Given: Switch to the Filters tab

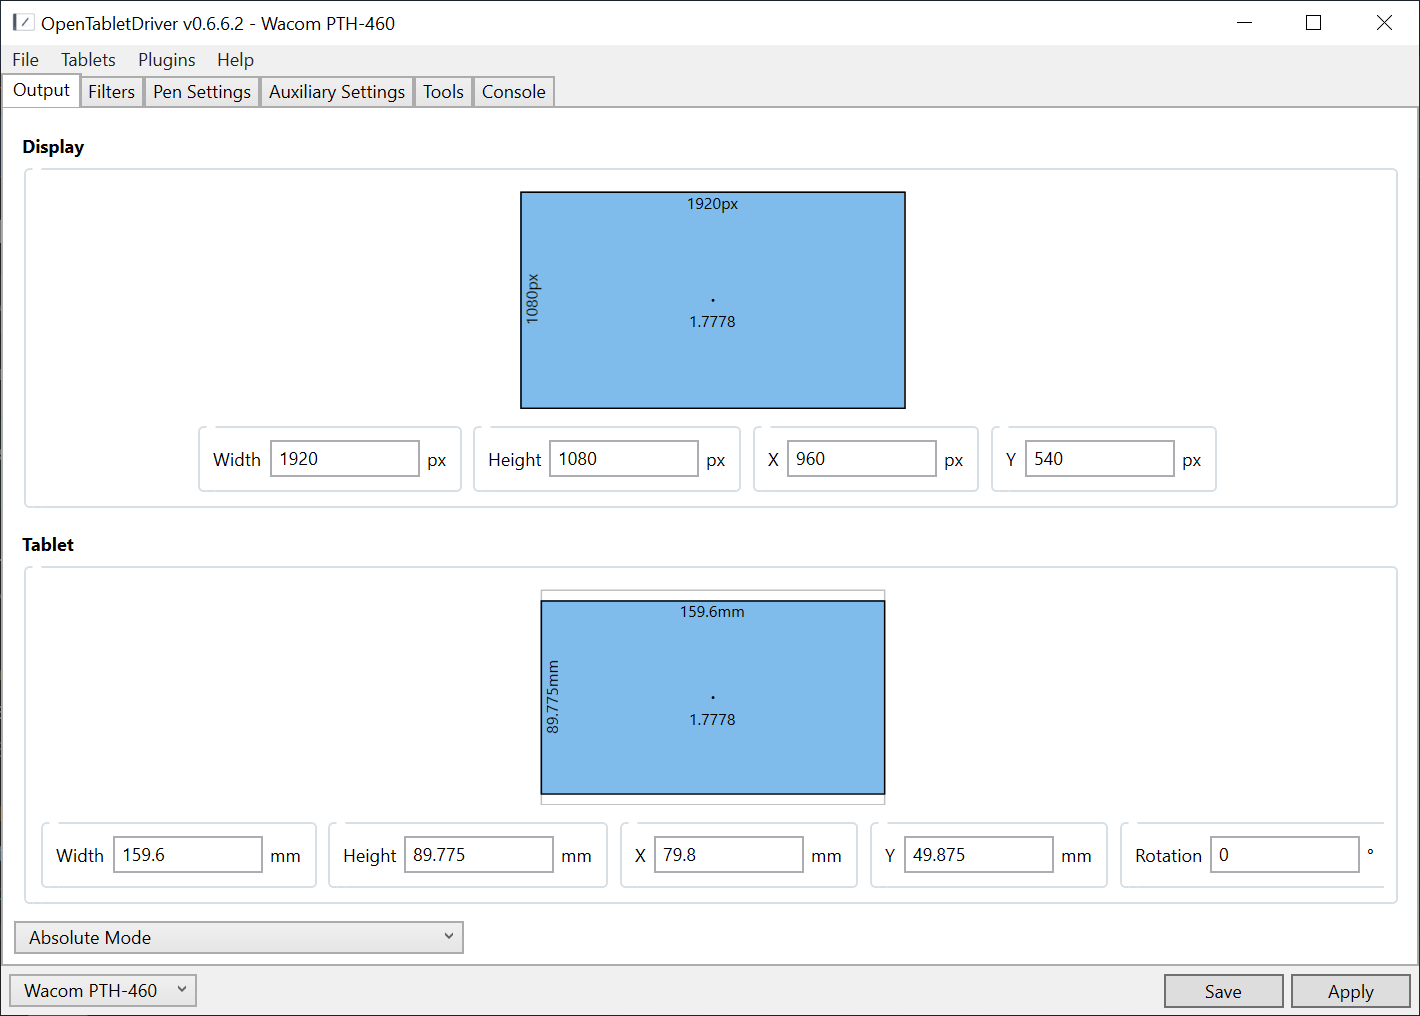Looking at the screenshot, I should click(111, 92).
